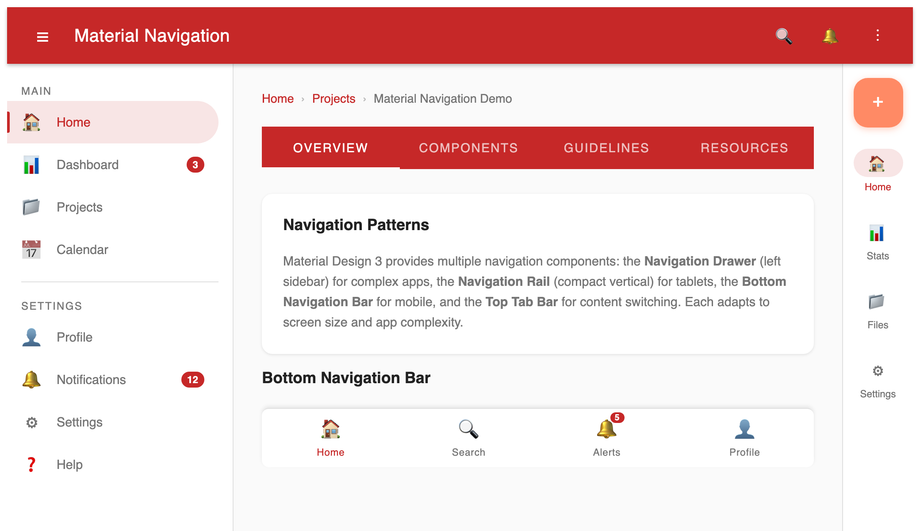Click the Projects folder icon in drawer
The image size is (920, 531).
(31, 207)
